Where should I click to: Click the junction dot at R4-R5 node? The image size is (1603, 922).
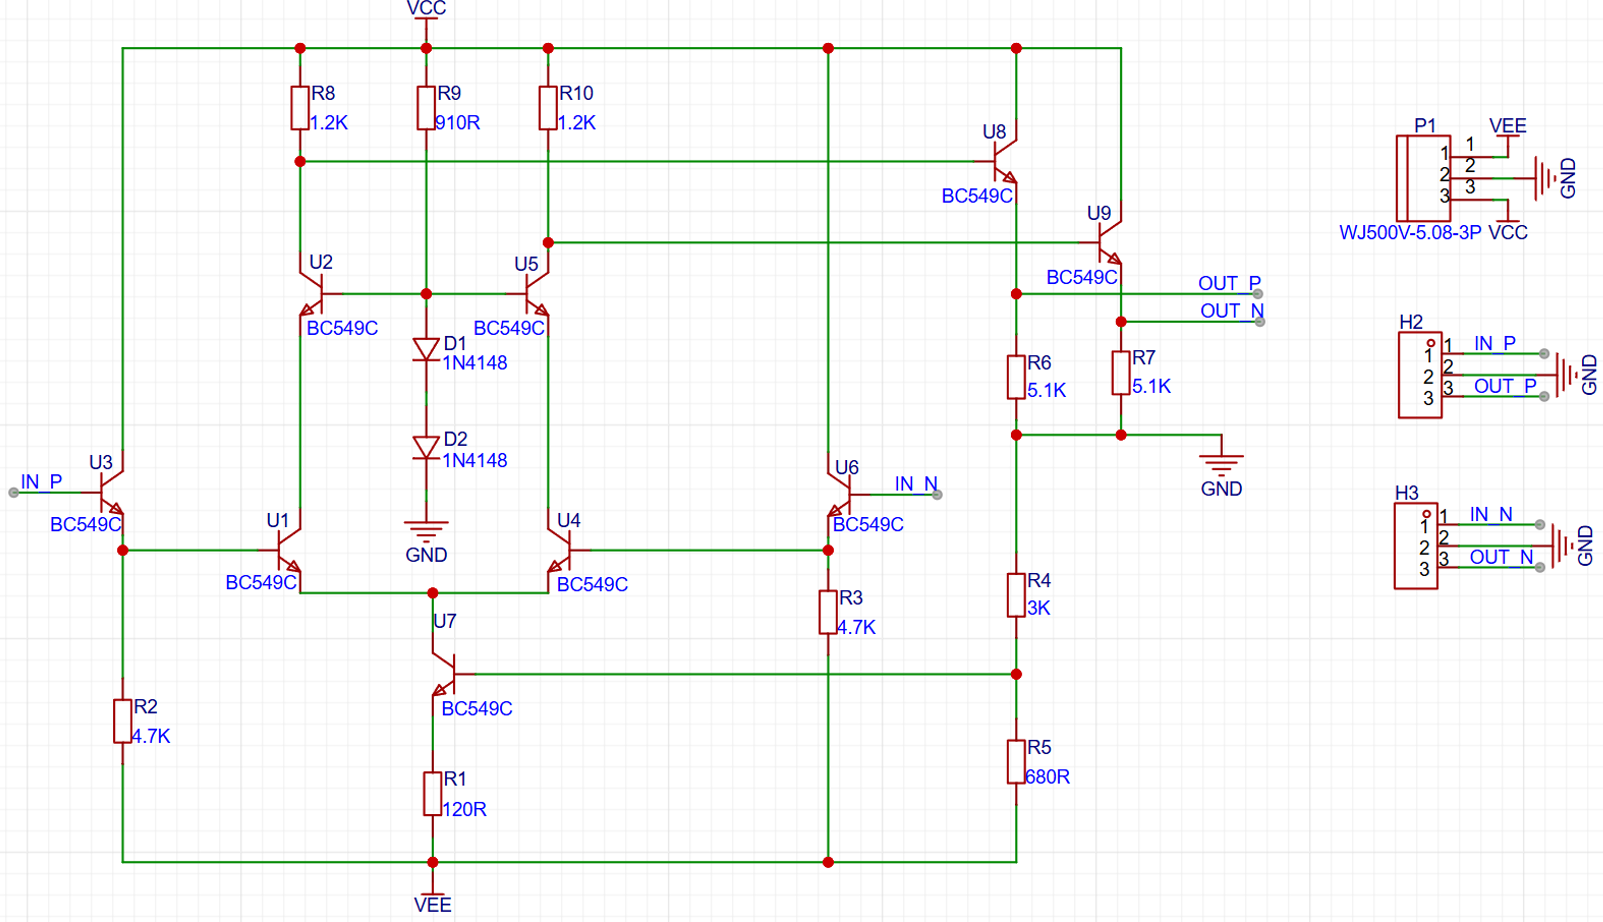click(x=1016, y=674)
